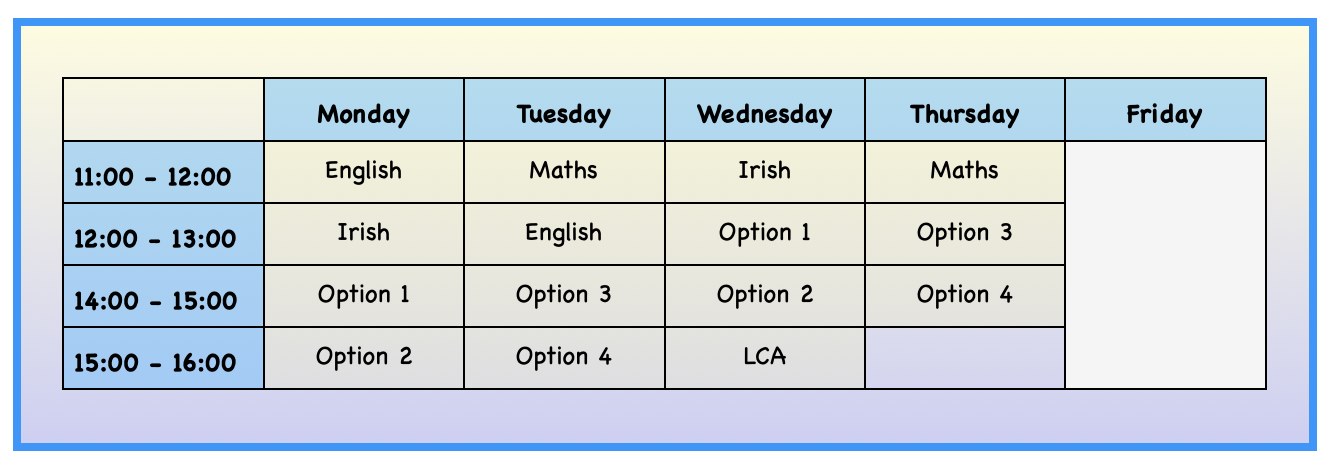Click the Wednesday header cell
The width and height of the screenshot is (1336, 468).
[765, 110]
